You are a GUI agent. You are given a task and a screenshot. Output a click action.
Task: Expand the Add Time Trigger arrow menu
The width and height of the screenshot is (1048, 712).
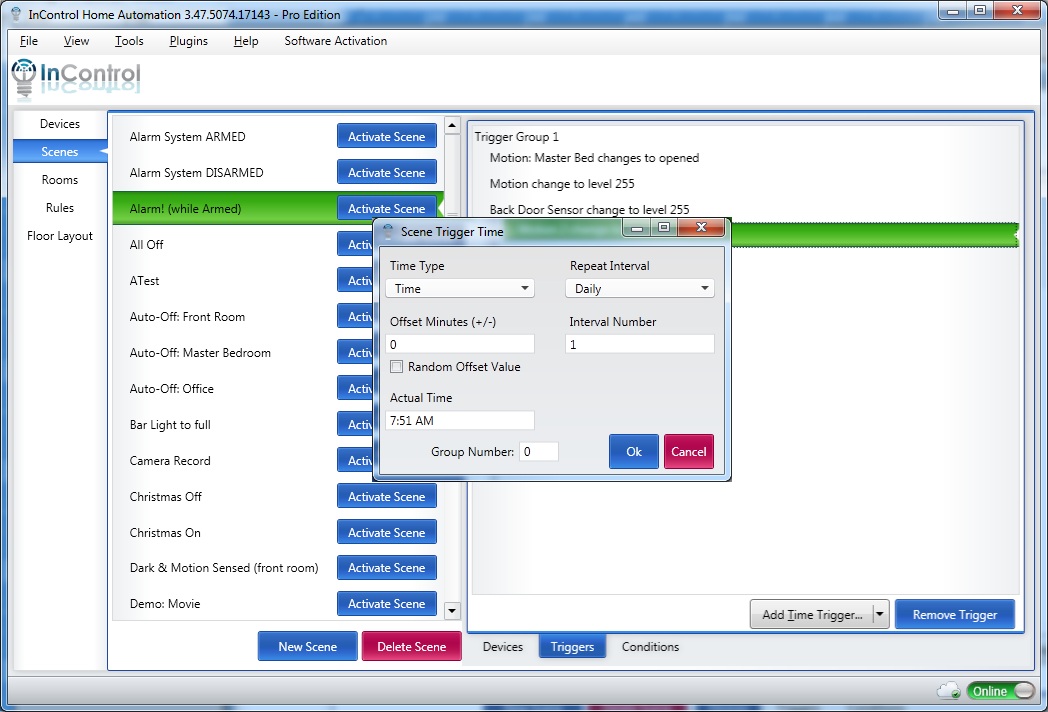tap(881, 615)
